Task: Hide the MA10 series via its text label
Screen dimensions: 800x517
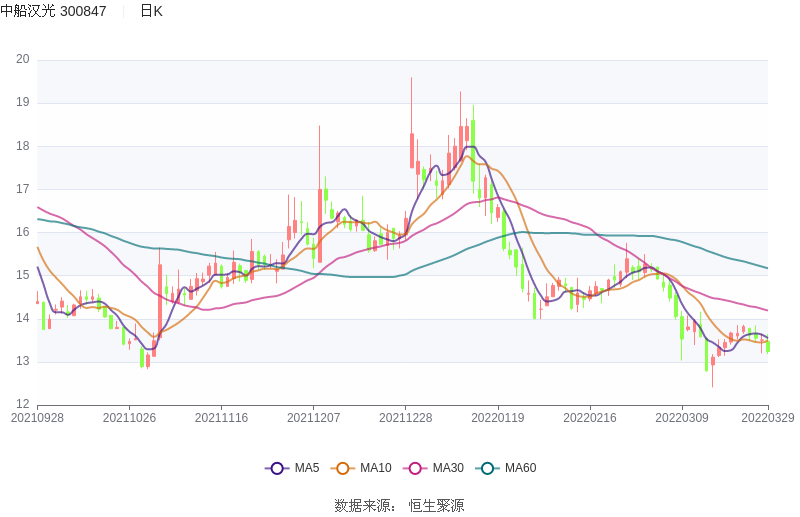Action: click(x=375, y=468)
